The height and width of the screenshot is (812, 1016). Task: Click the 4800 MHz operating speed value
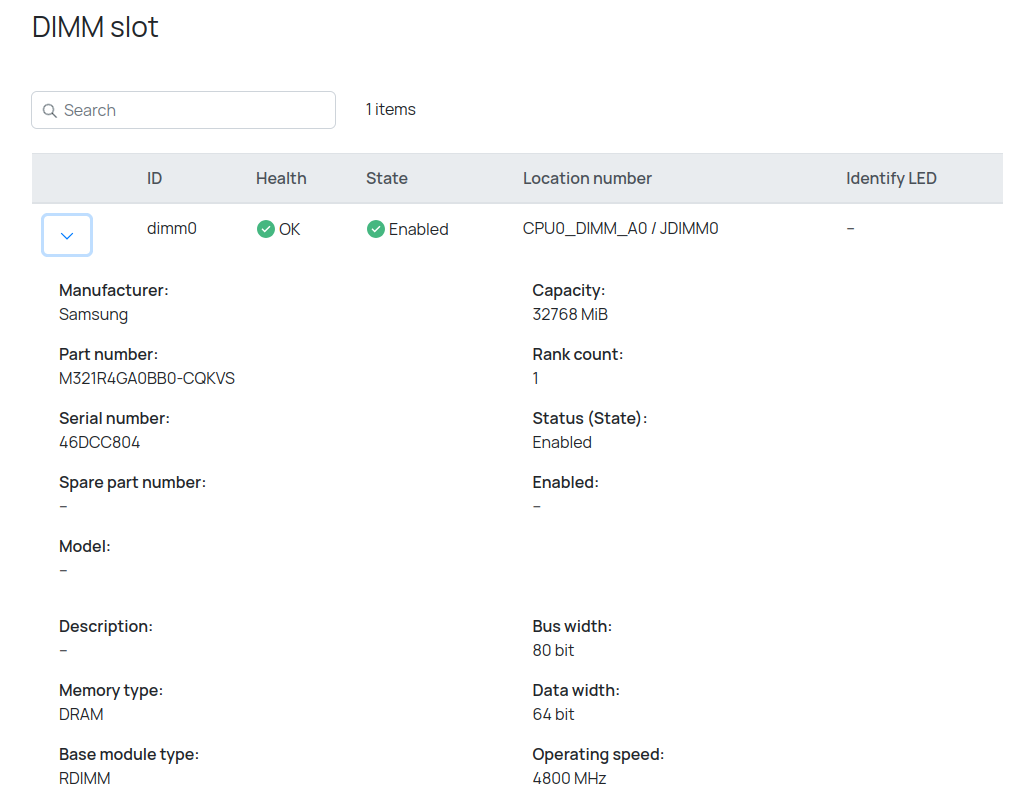[569, 778]
